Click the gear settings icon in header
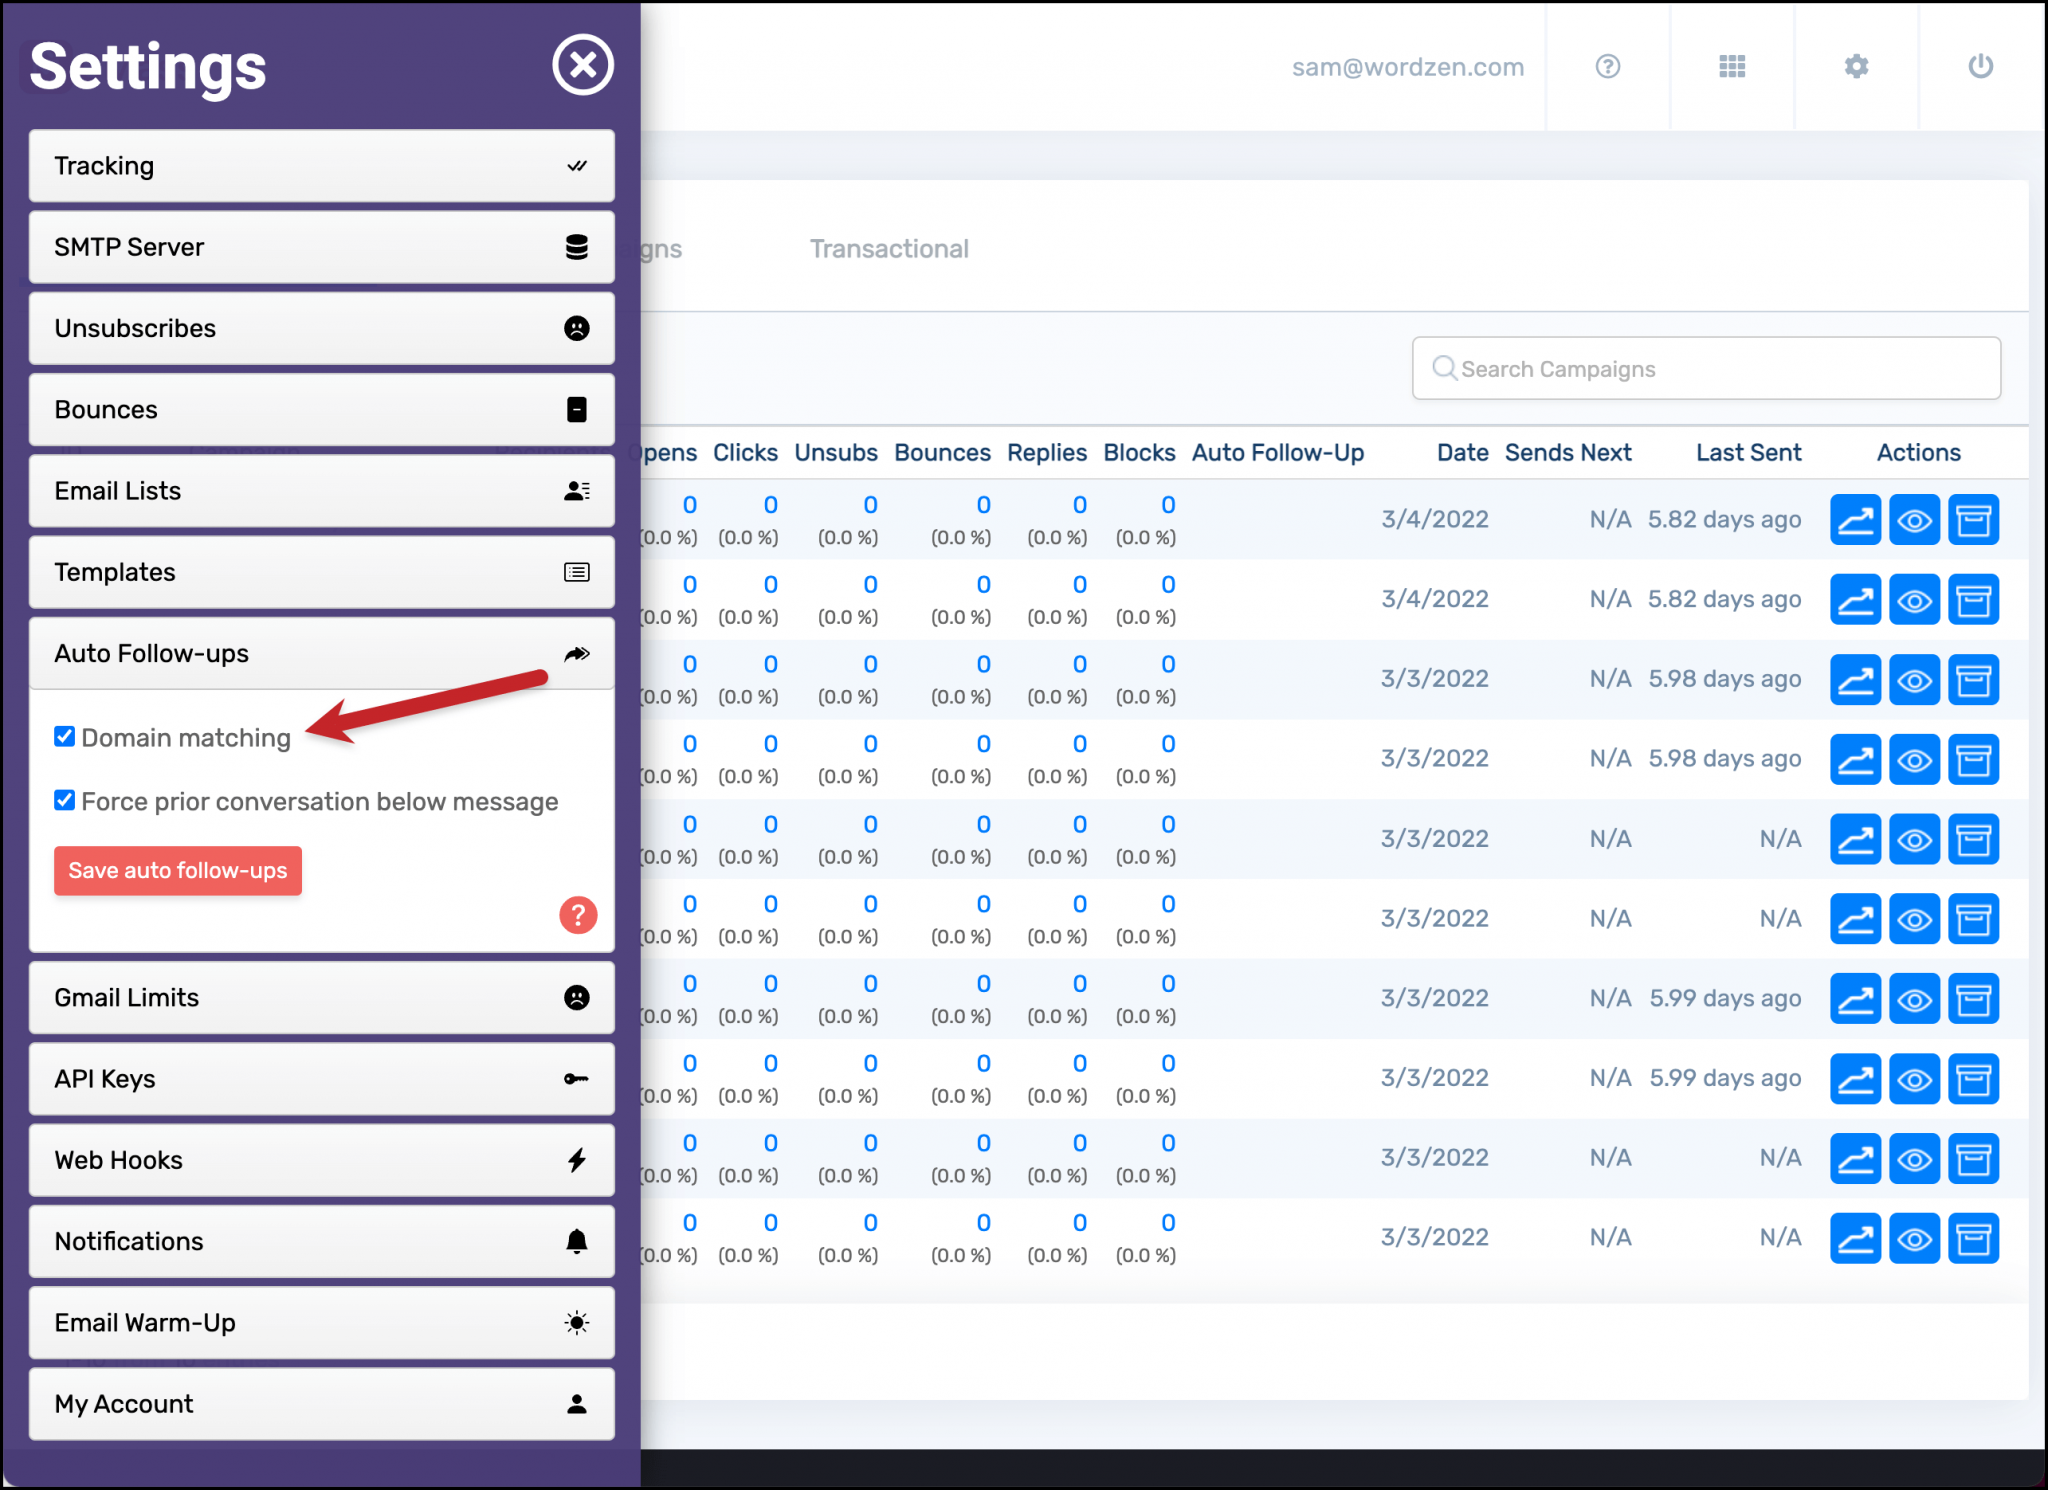Image resolution: width=2048 pixels, height=1490 pixels. point(1856,67)
